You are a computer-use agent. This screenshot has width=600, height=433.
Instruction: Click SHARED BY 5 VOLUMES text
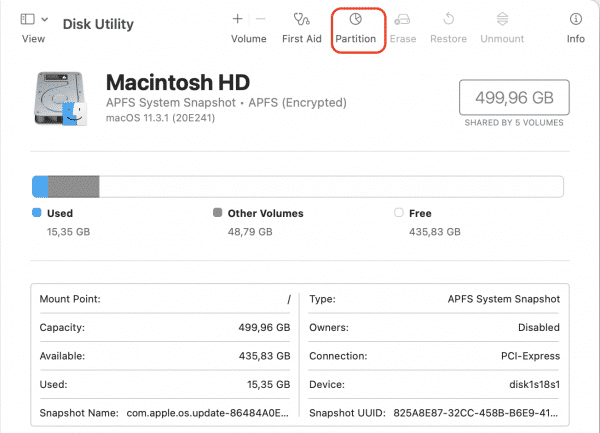point(514,123)
